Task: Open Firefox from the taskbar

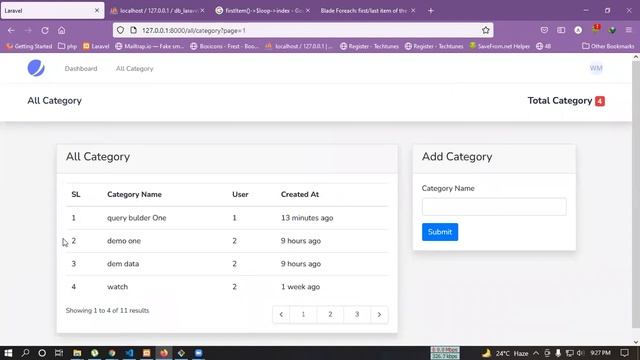Action: pos(164,353)
